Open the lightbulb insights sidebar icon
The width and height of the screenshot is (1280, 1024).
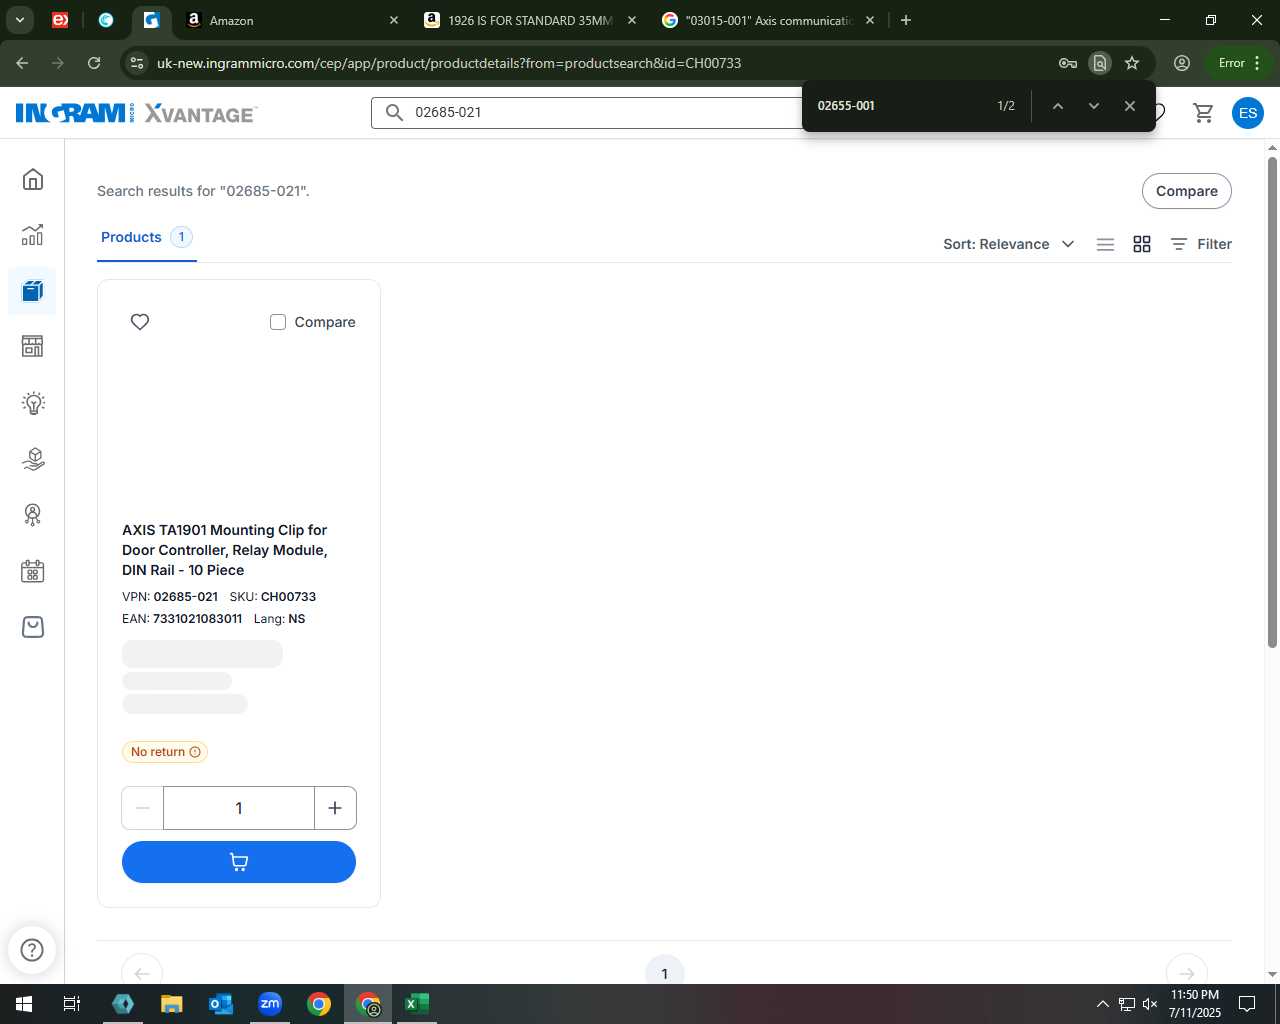point(33,403)
